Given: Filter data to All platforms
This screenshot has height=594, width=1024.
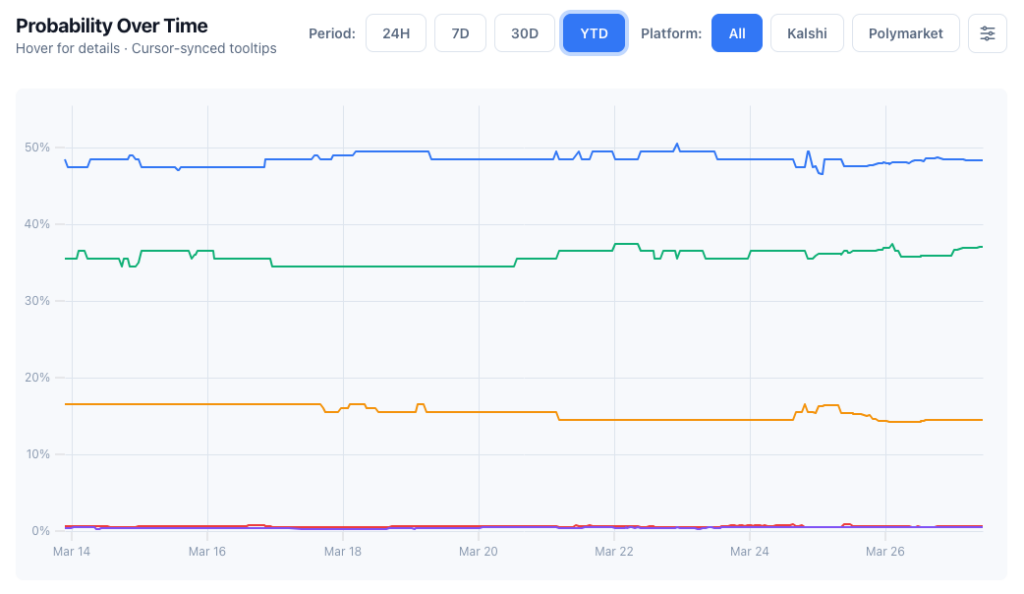Looking at the screenshot, I should coord(737,33).
